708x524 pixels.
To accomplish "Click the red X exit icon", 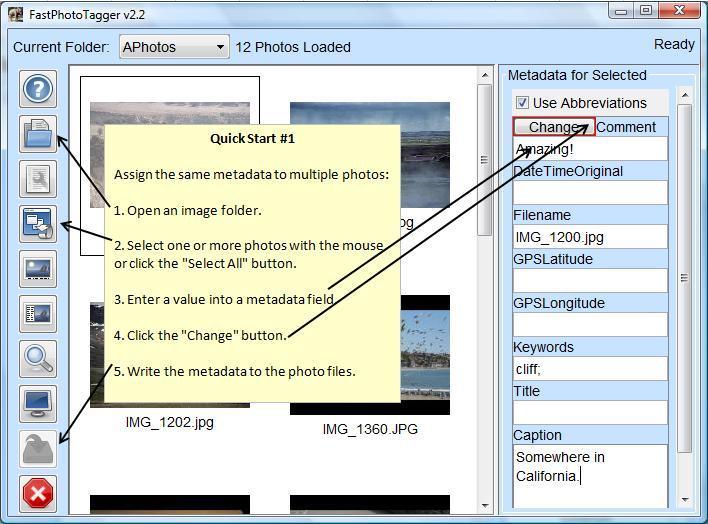I will (x=38, y=493).
